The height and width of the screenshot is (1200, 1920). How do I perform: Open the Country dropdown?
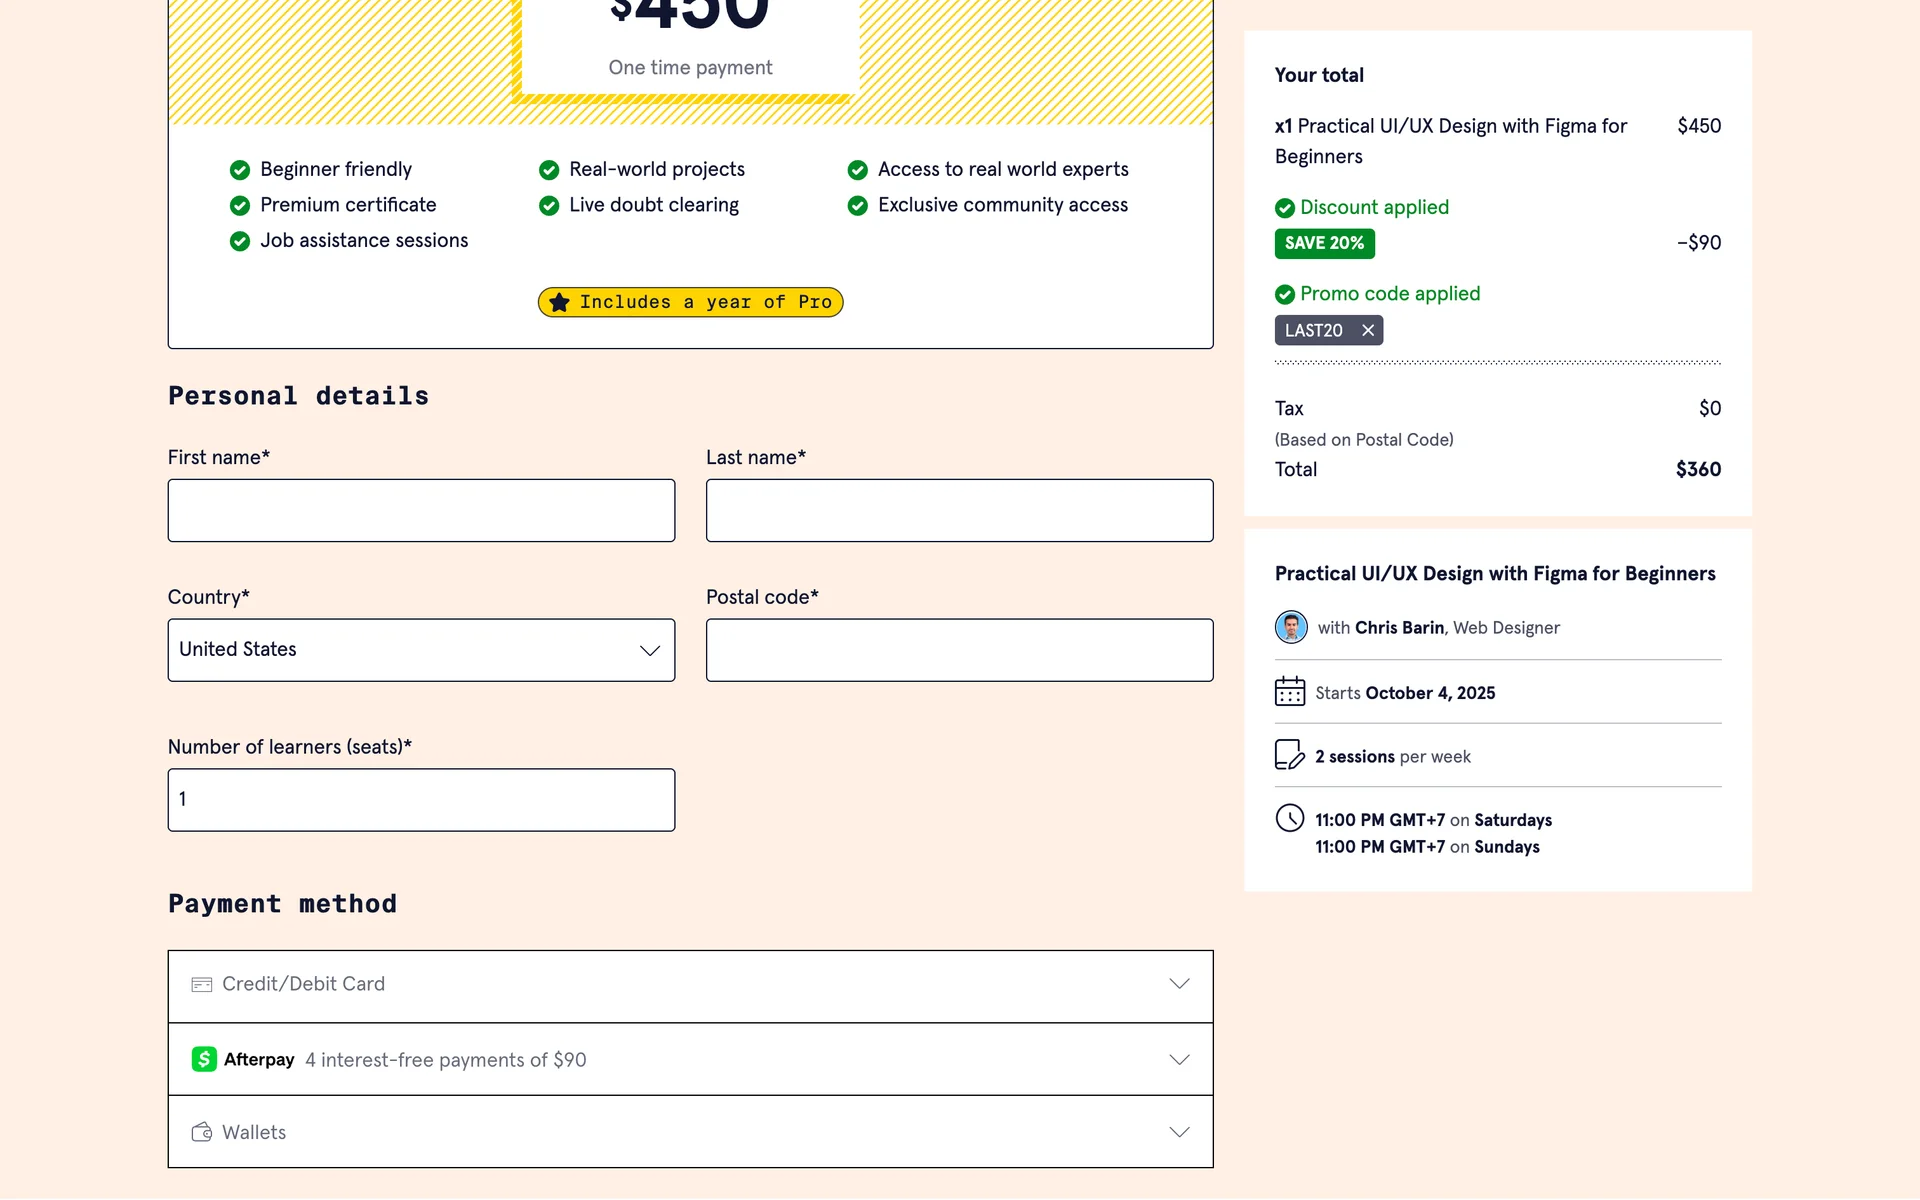click(x=421, y=650)
